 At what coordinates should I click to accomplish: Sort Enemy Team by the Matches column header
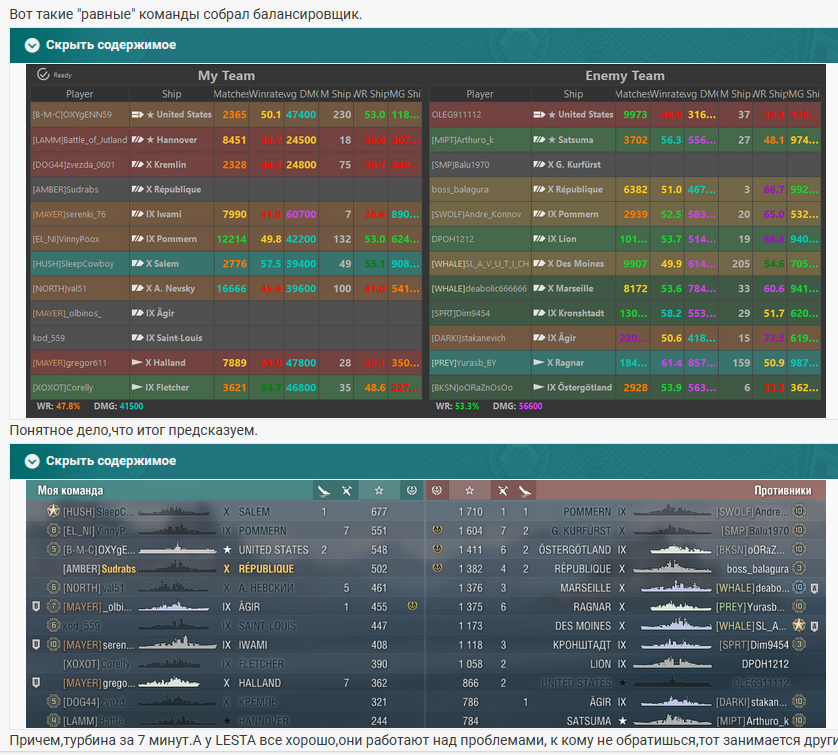point(633,94)
